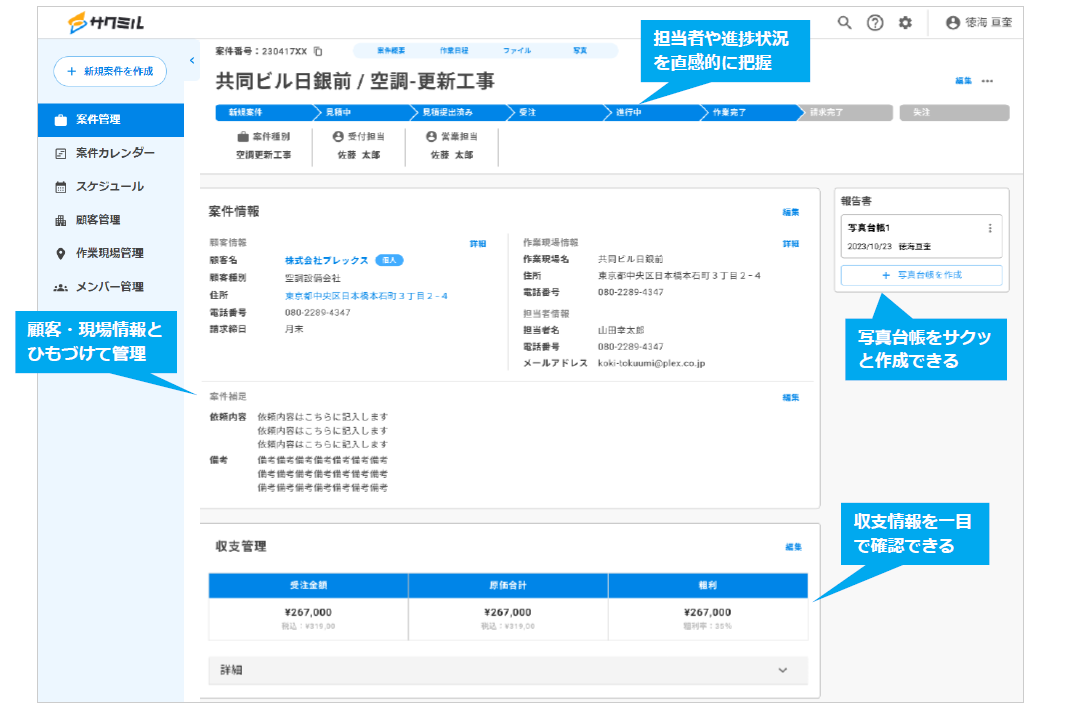Set status to 見積中 step
This screenshot has width=1075, height=705.
(x=361, y=112)
